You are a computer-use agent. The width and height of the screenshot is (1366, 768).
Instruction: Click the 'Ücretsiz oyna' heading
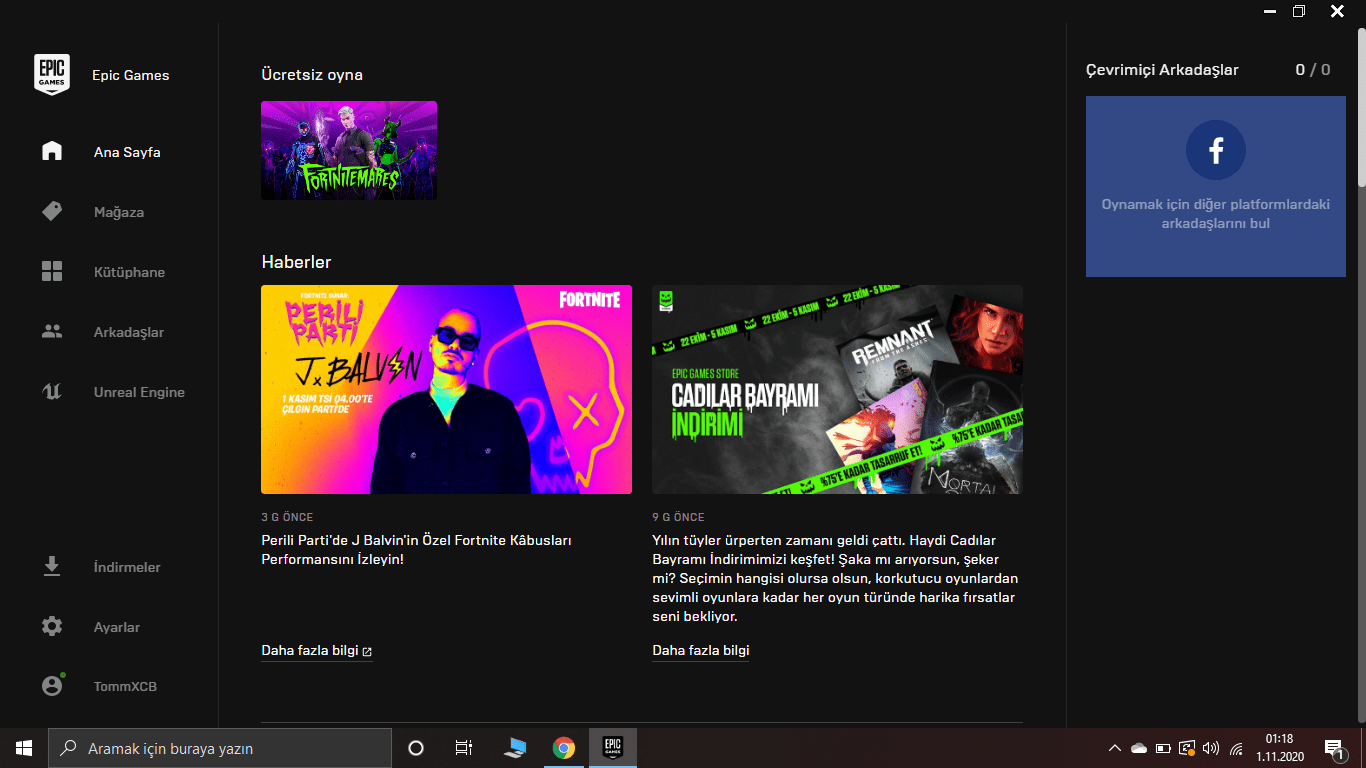pyautogui.click(x=312, y=75)
